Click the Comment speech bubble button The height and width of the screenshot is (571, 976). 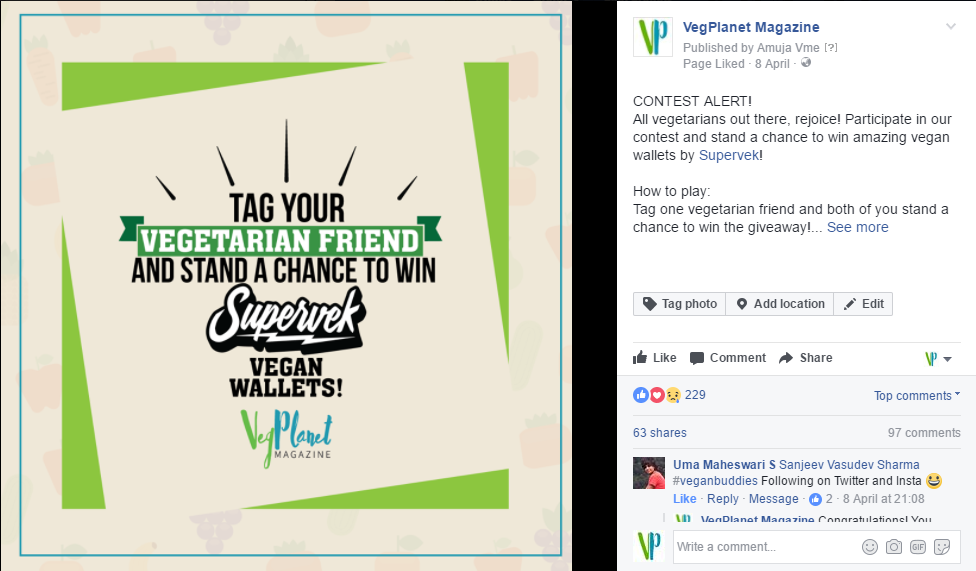point(728,357)
